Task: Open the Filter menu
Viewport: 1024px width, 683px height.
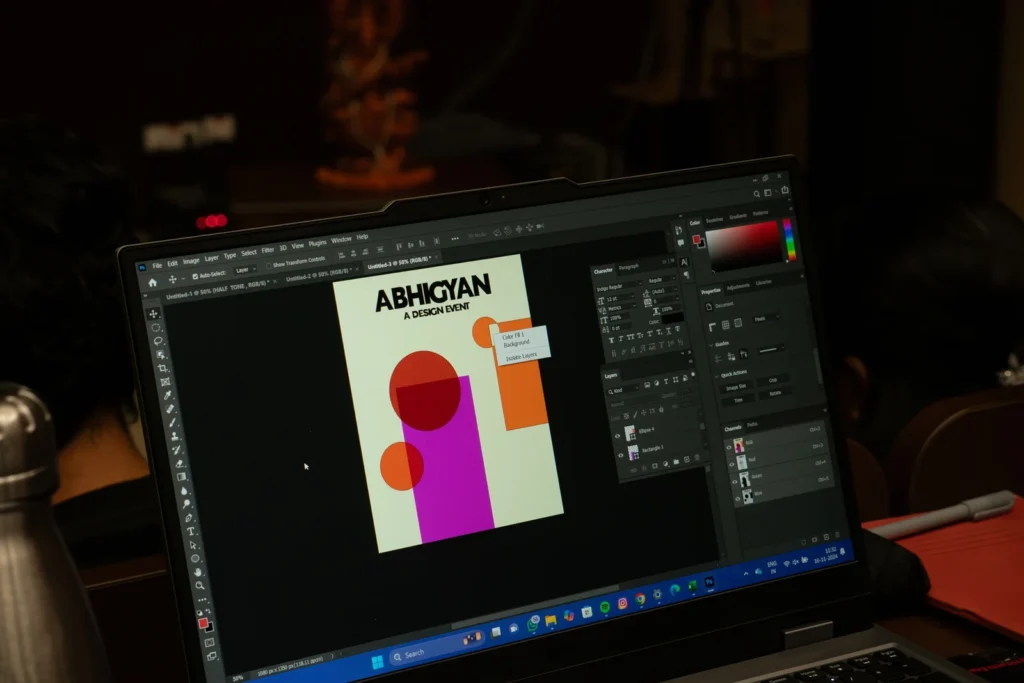Action: pyautogui.click(x=268, y=250)
